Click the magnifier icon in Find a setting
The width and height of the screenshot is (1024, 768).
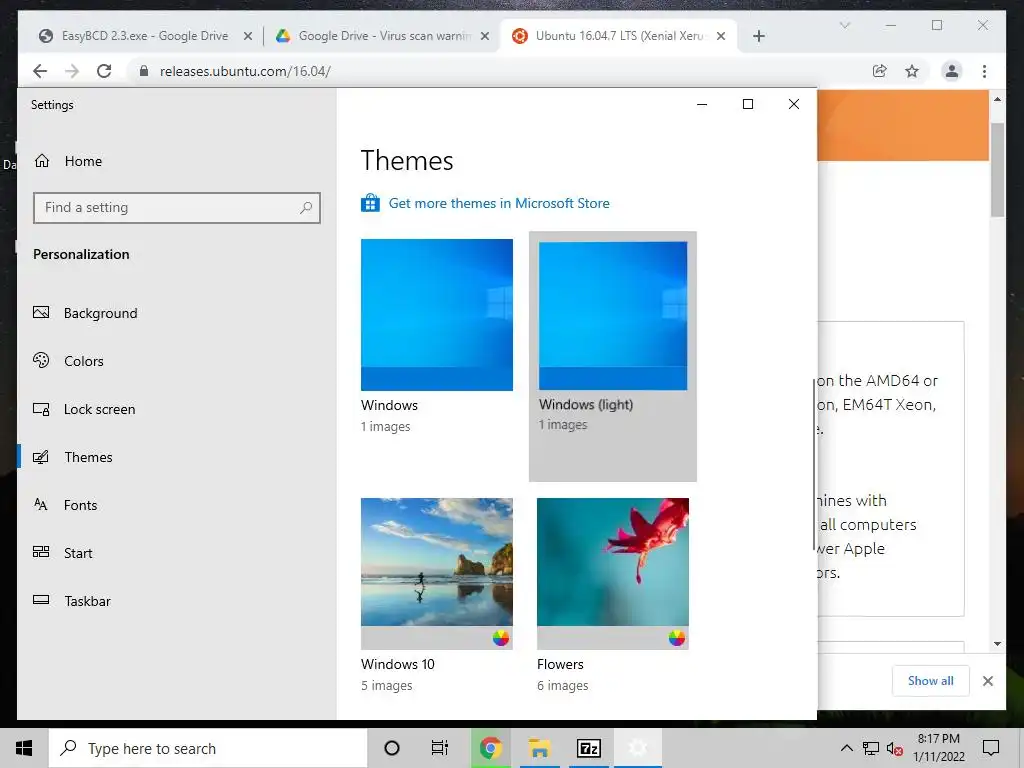(306, 208)
